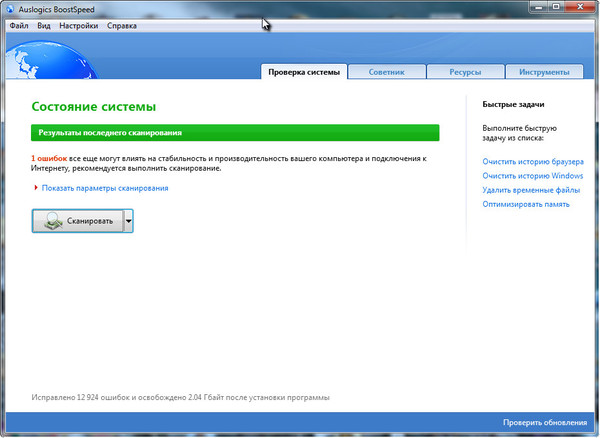The width and height of the screenshot is (600, 438).
Task: Open the Сканировать button dropdown arrow
Action: pos(129,221)
